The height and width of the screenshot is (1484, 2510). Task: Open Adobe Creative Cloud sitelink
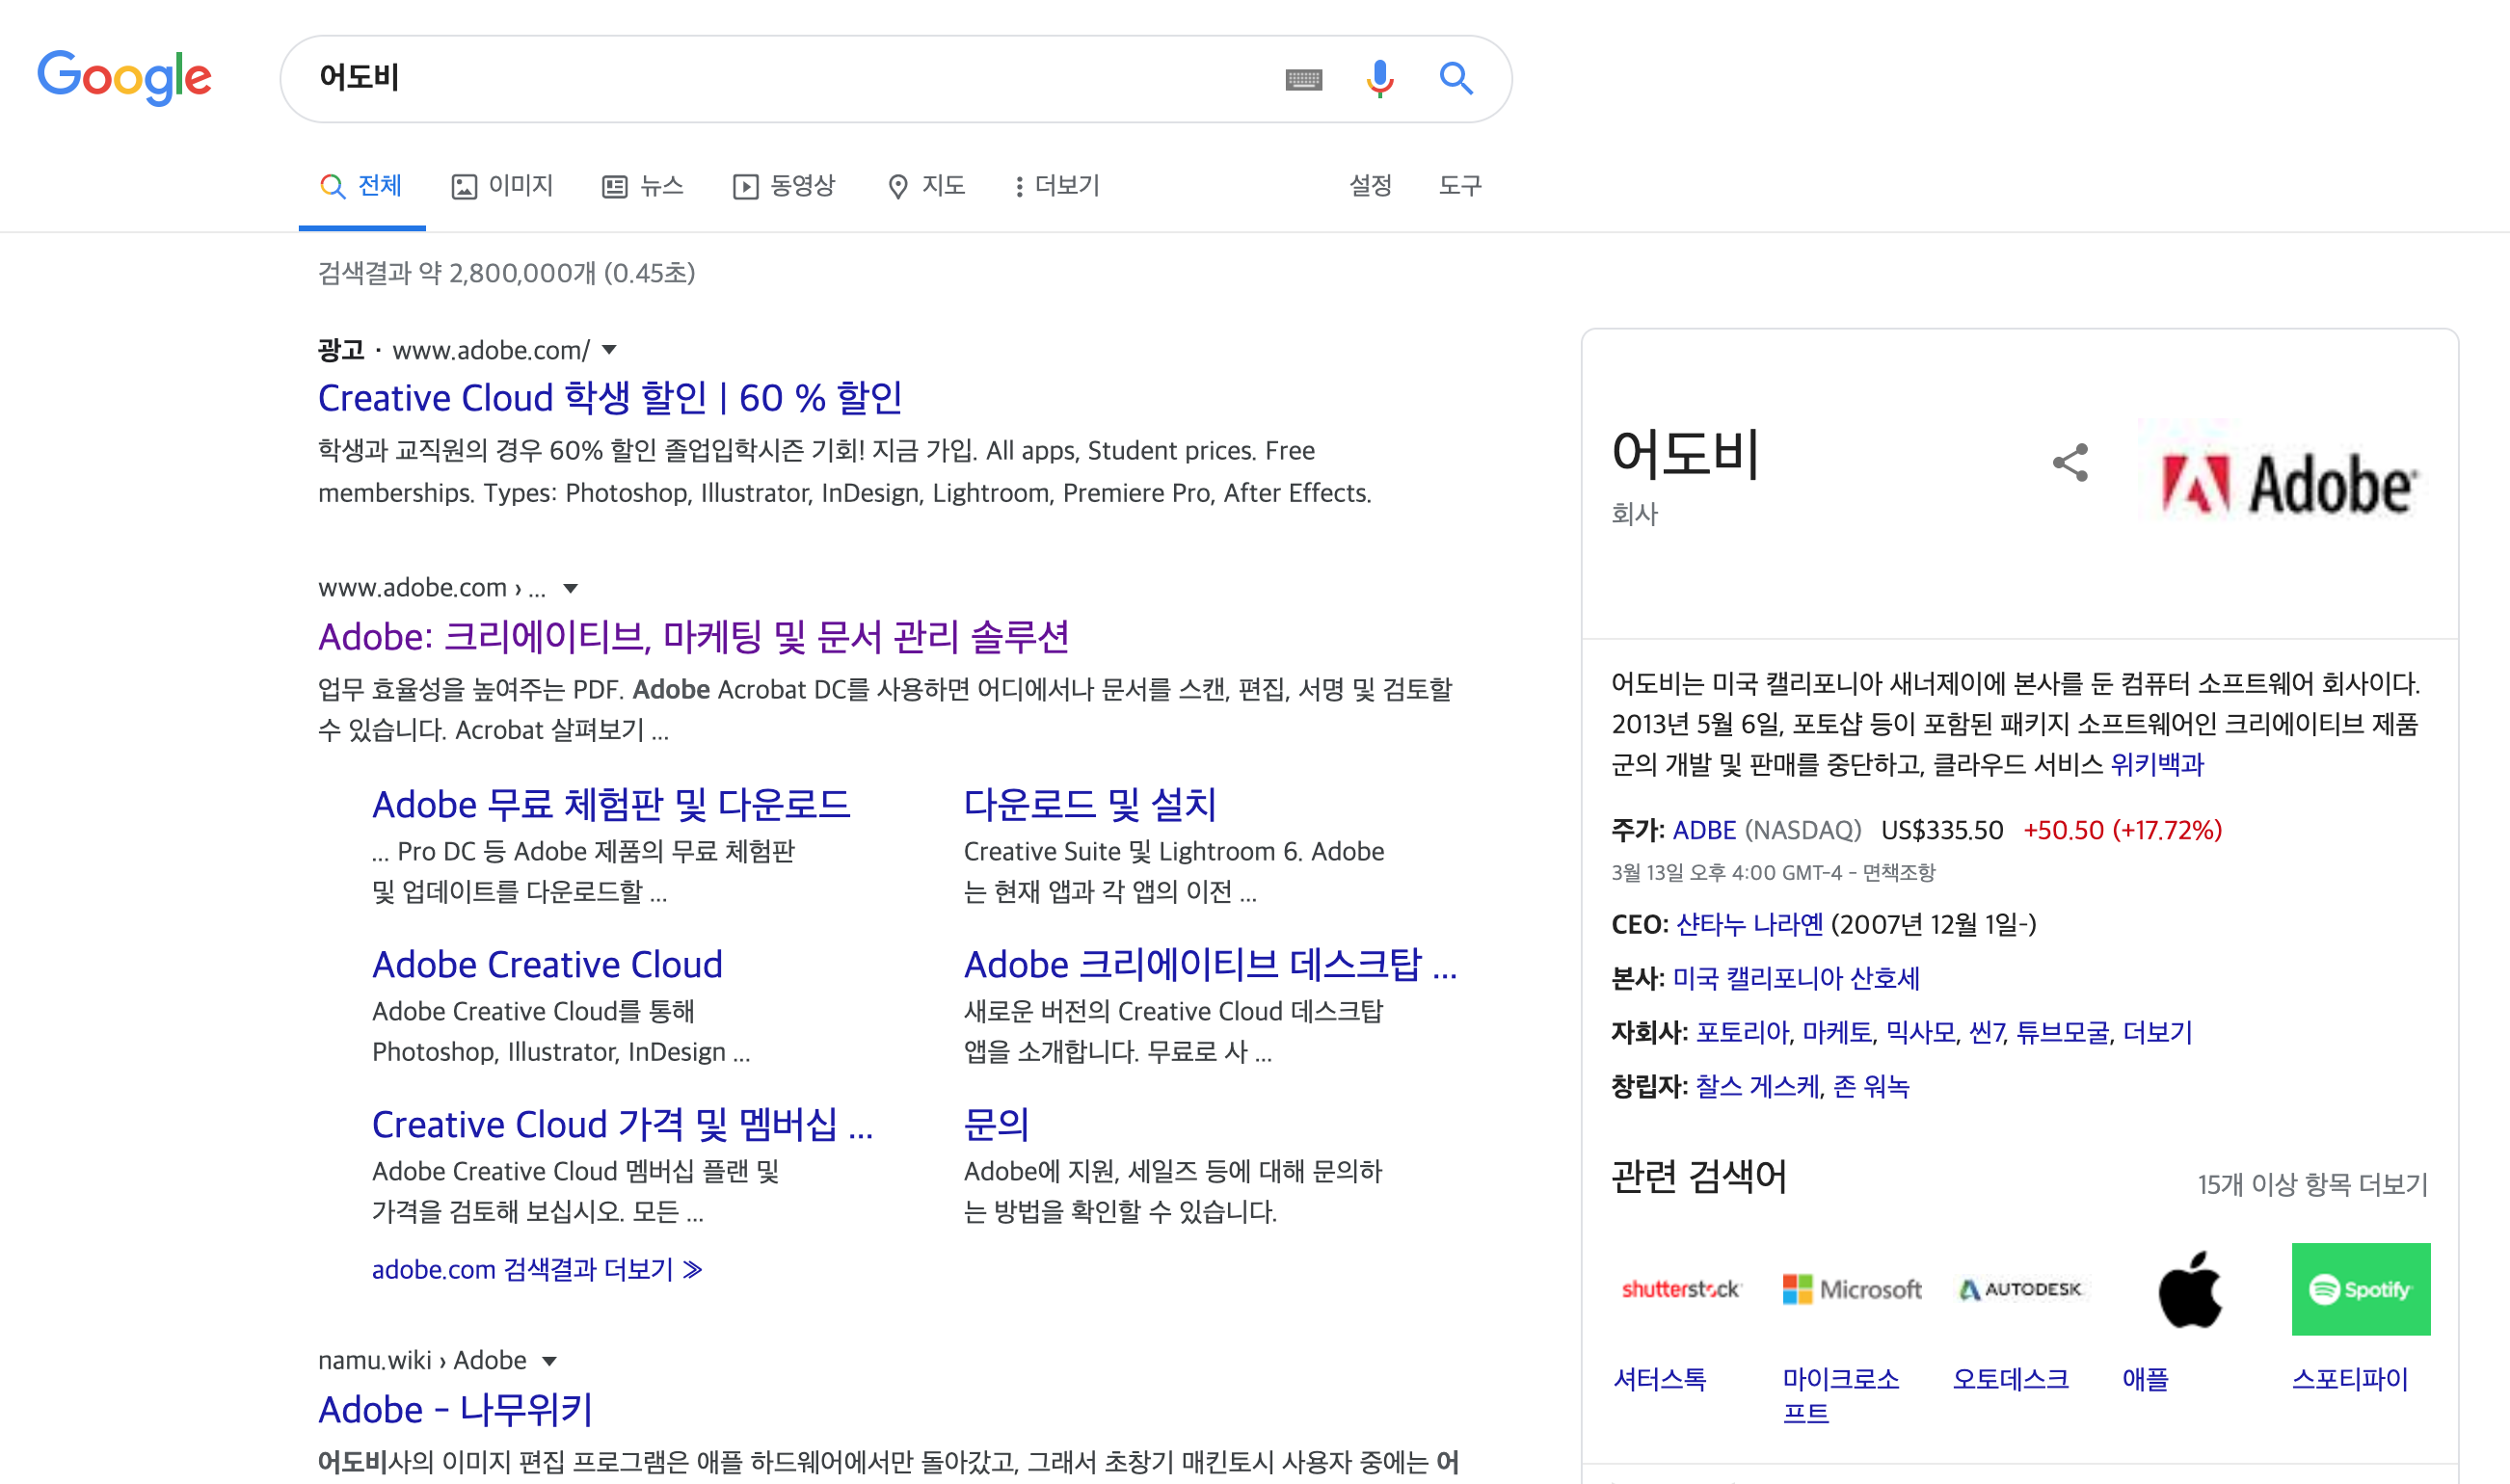pyautogui.click(x=547, y=964)
